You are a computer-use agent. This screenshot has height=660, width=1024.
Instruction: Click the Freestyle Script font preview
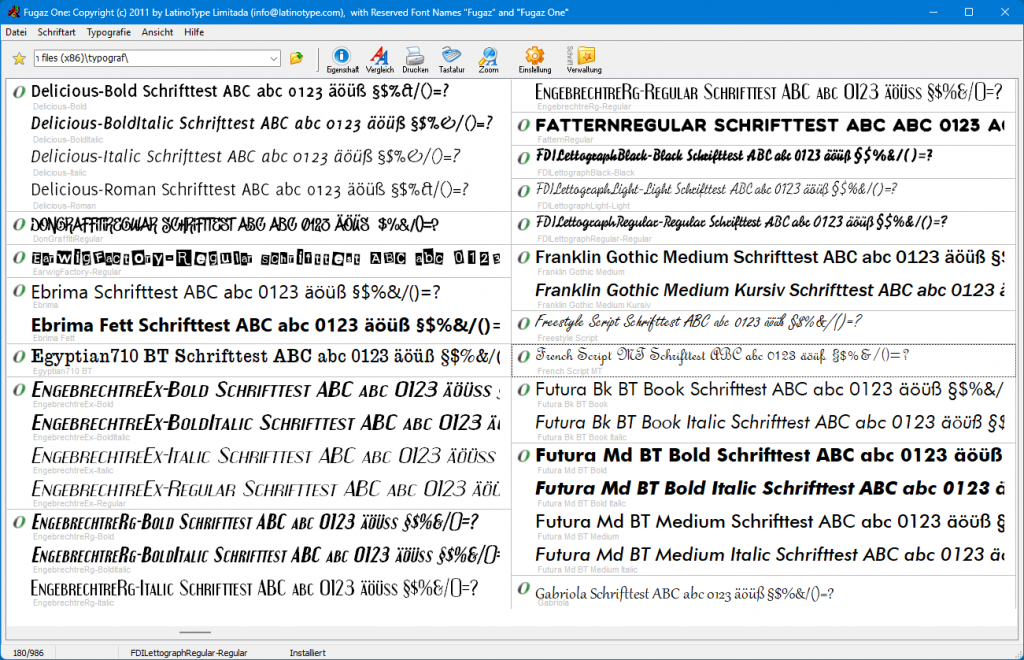click(700, 323)
